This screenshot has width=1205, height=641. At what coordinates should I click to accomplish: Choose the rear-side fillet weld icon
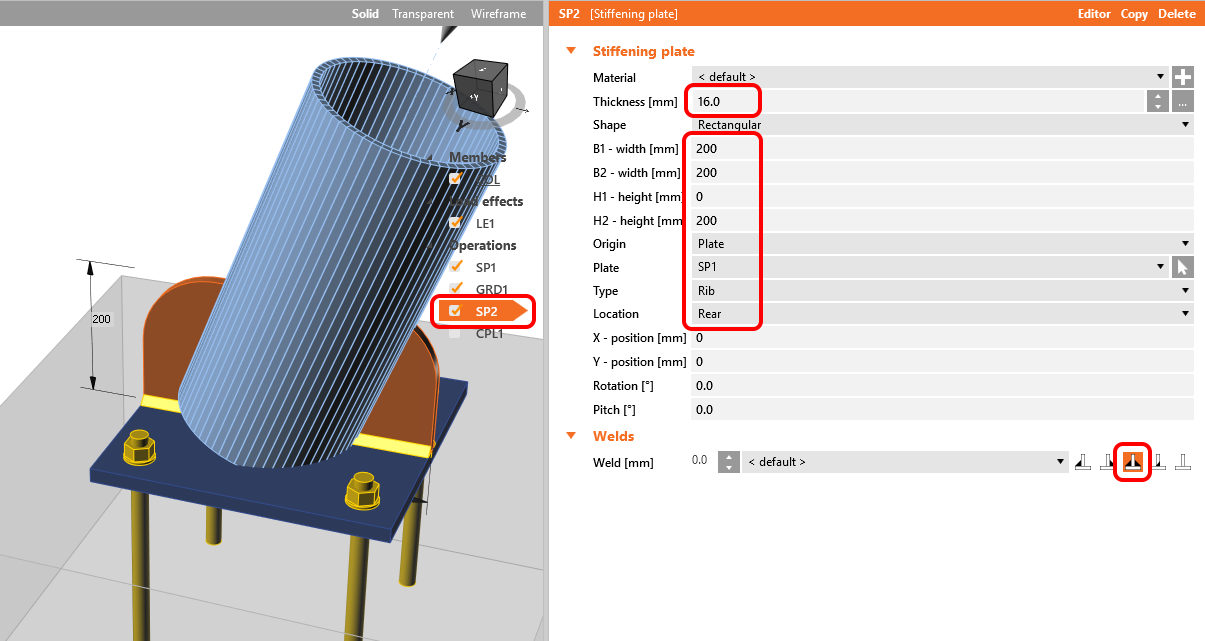(1107, 462)
